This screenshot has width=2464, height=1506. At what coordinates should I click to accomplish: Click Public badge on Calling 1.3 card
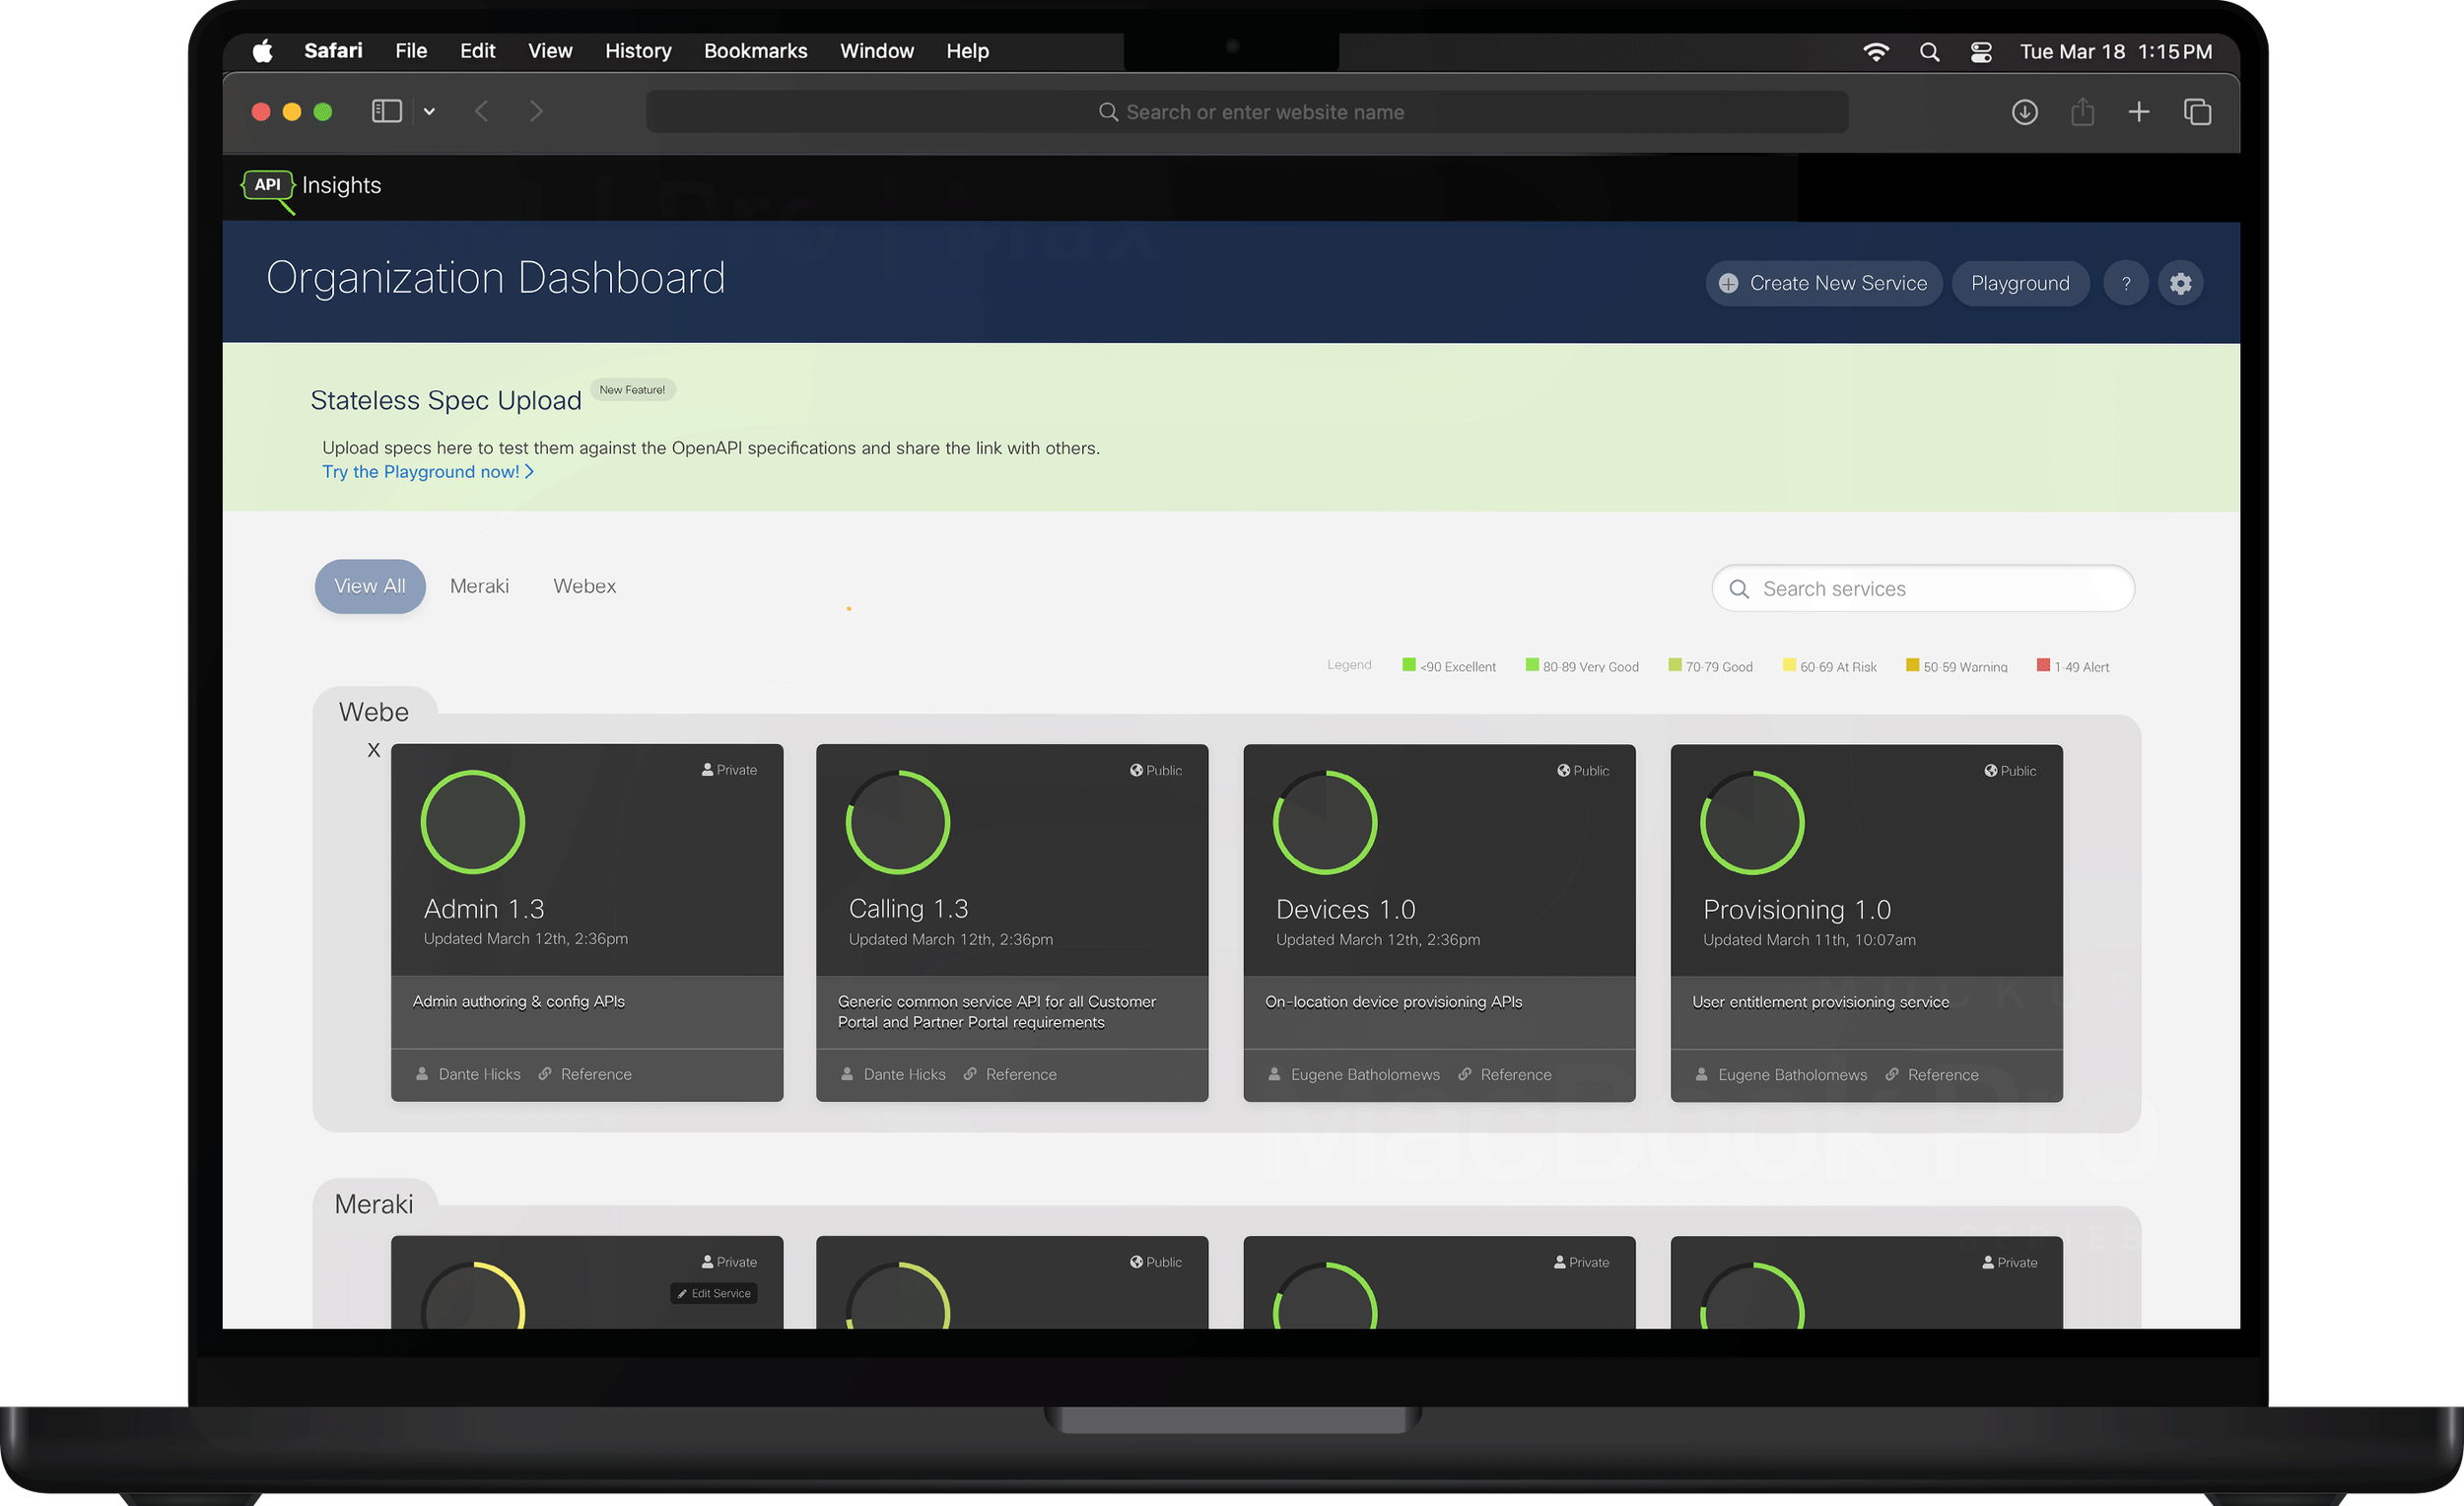click(x=1156, y=771)
